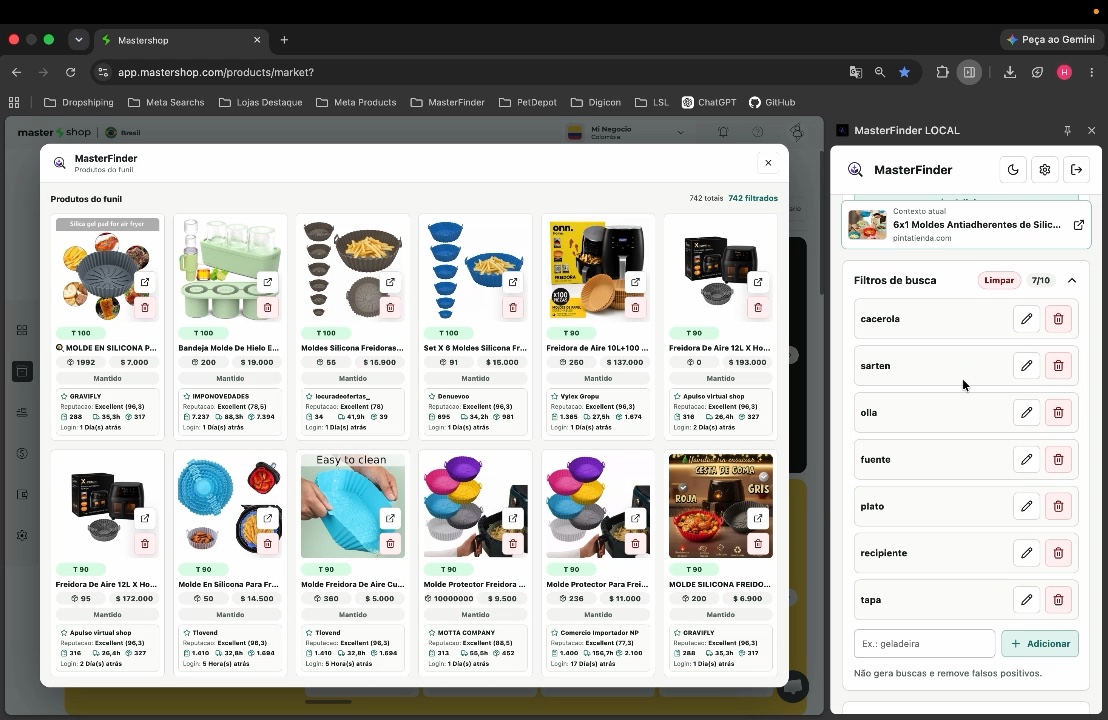Delete the 'cacerola' filter
The width and height of the screenshot is (1108, 720).
tap(1058, 319)
